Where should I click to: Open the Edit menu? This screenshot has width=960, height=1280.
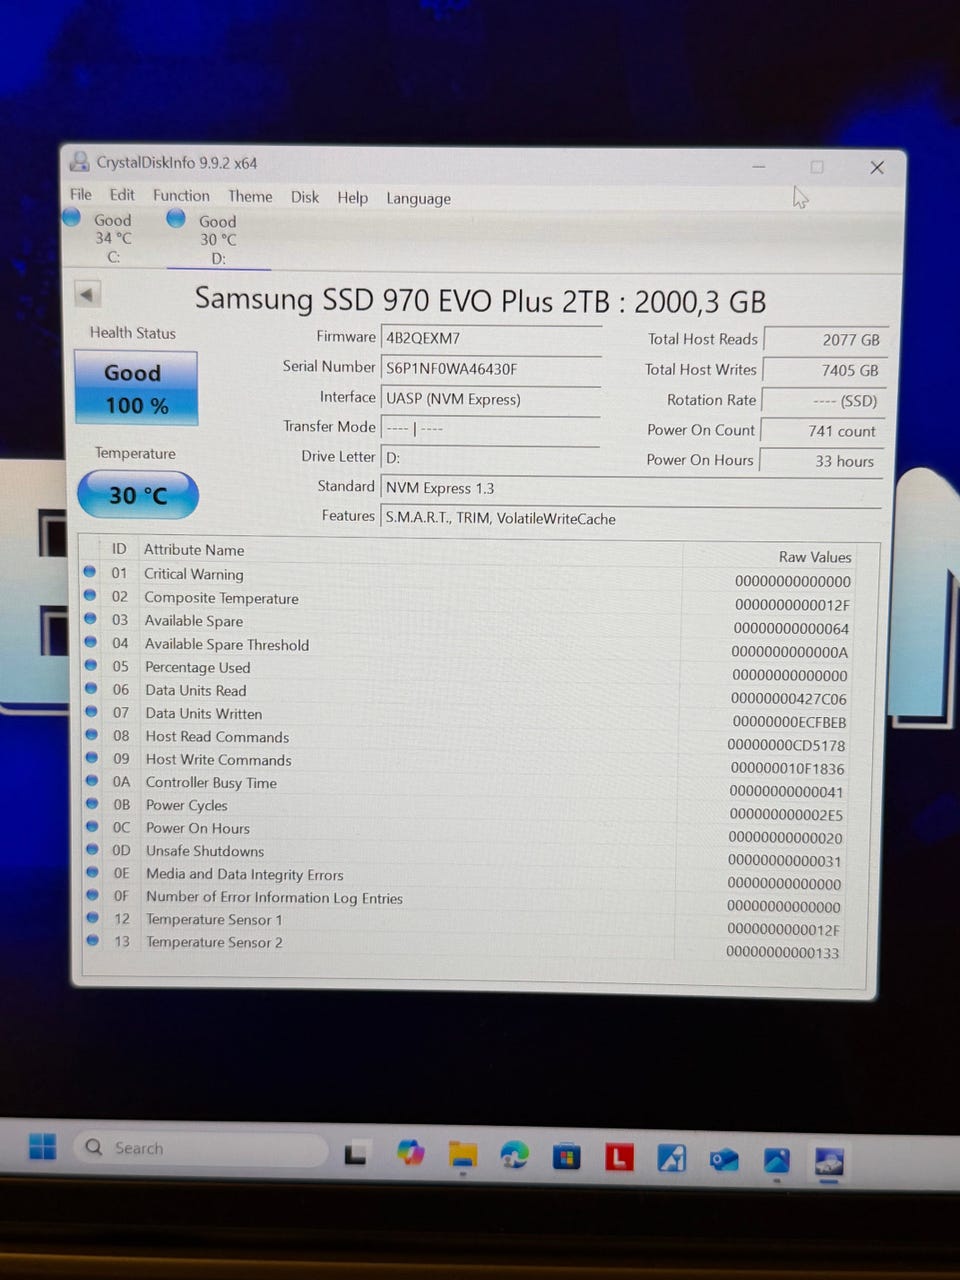coord(122,195)
